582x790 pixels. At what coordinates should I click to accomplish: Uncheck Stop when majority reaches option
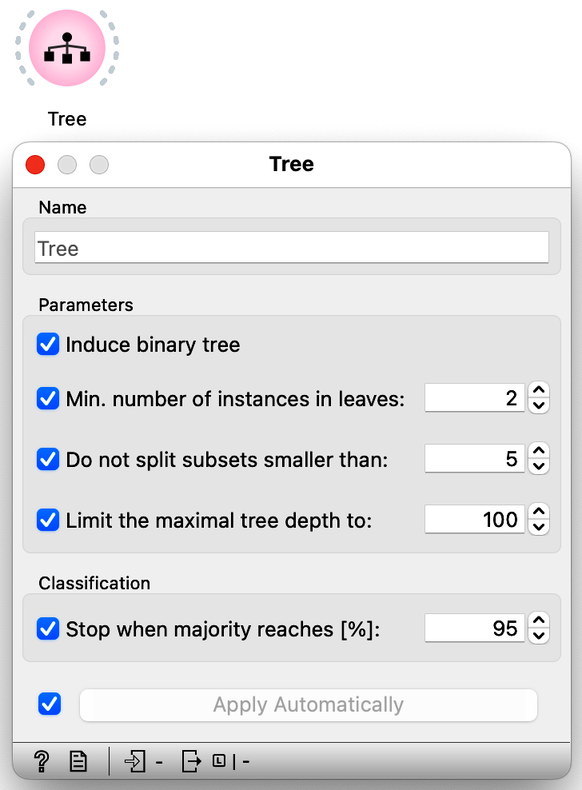[48, 629]
